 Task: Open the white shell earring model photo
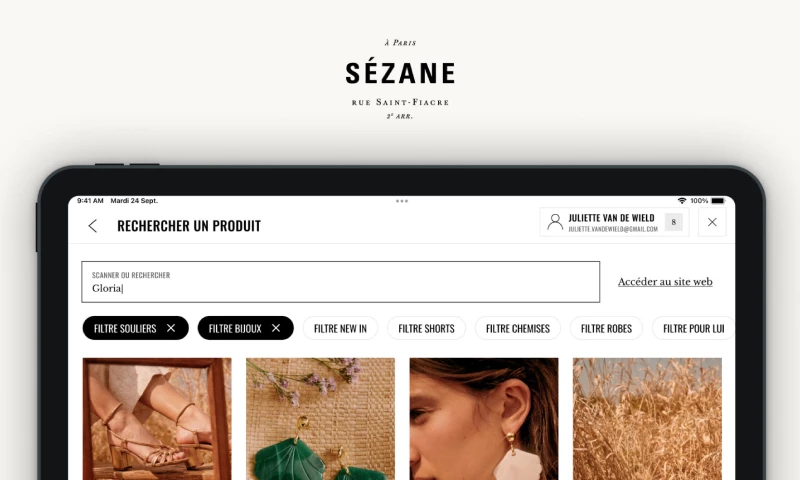484,419
